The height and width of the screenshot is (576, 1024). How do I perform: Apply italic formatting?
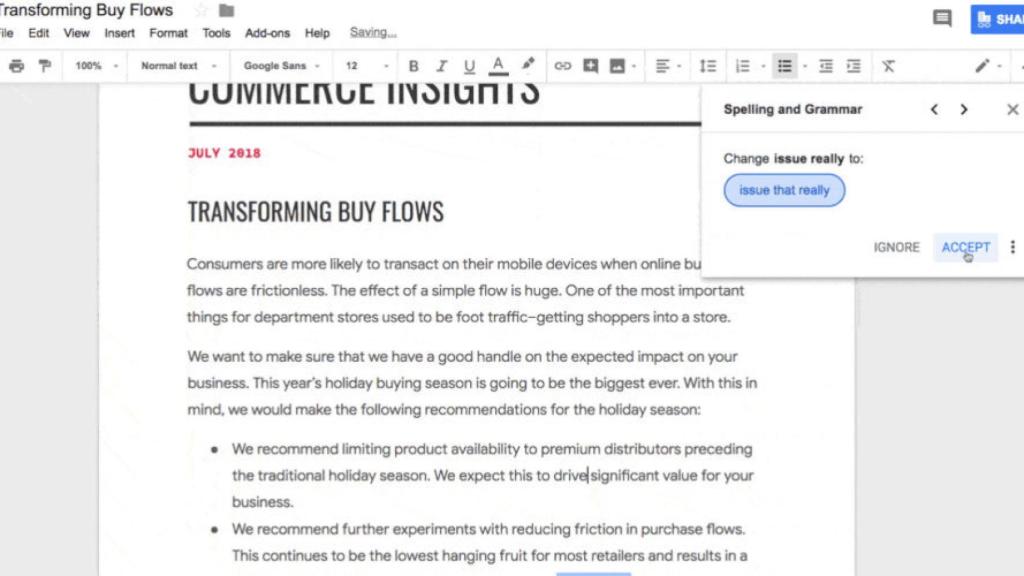pos(441,65)
